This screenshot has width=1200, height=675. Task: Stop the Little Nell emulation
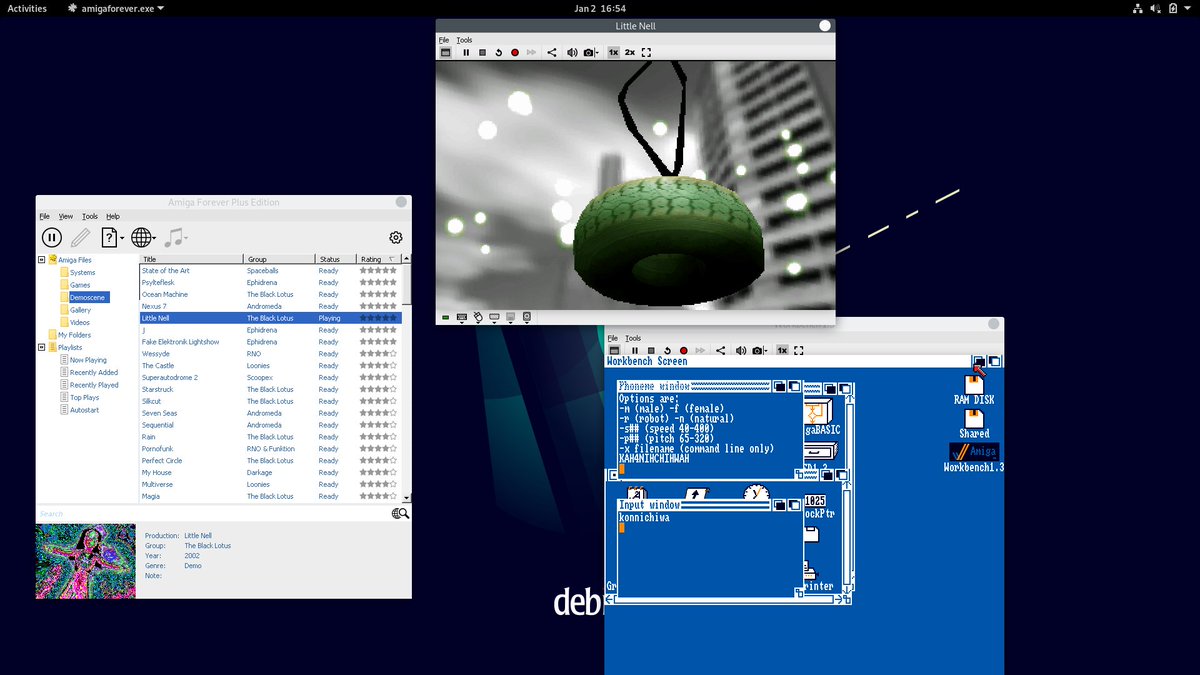482,52
